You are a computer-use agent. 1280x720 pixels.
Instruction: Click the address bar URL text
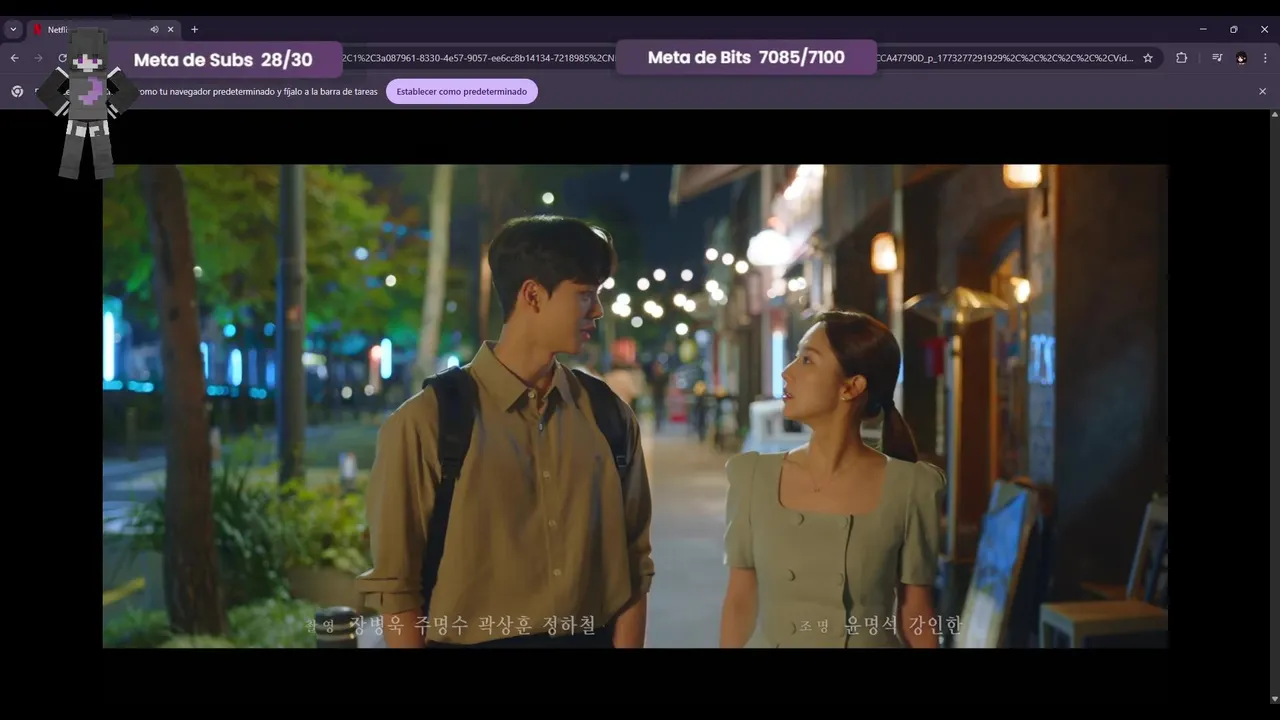(x=738, y=58)
